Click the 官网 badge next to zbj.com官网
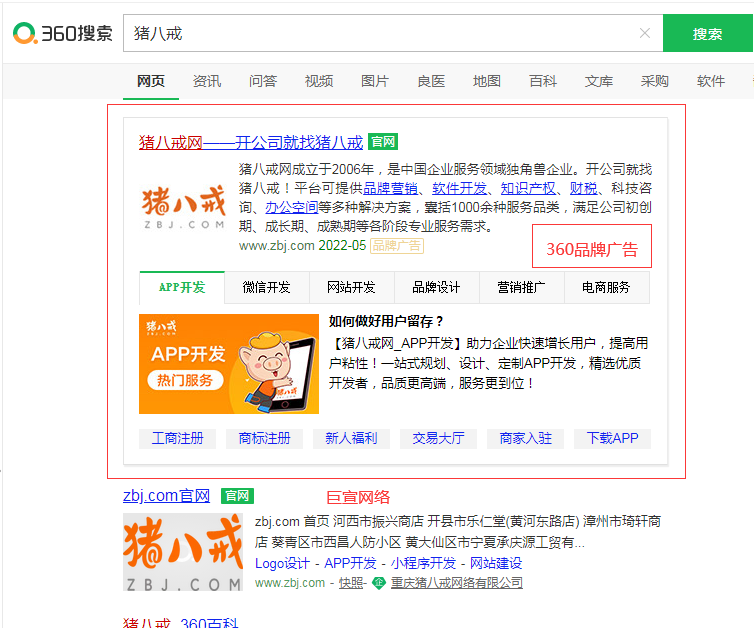This screenshot has height=628, width=754. point(237,496)
